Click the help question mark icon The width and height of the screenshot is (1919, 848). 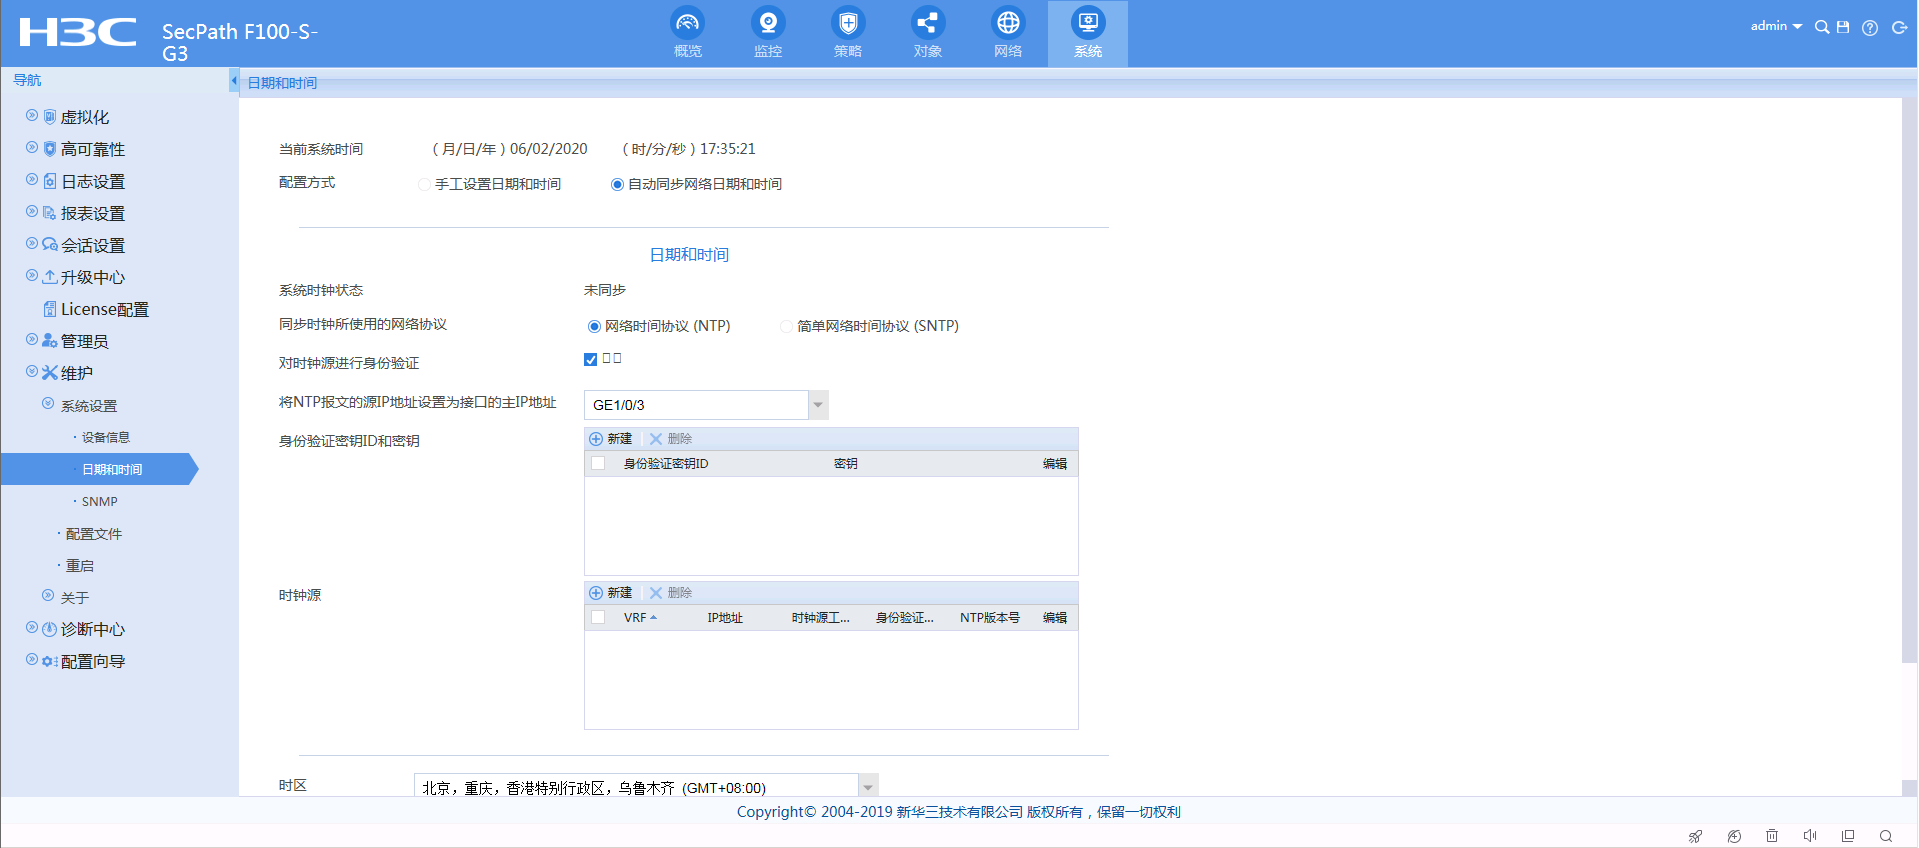tap(1869, 28)
